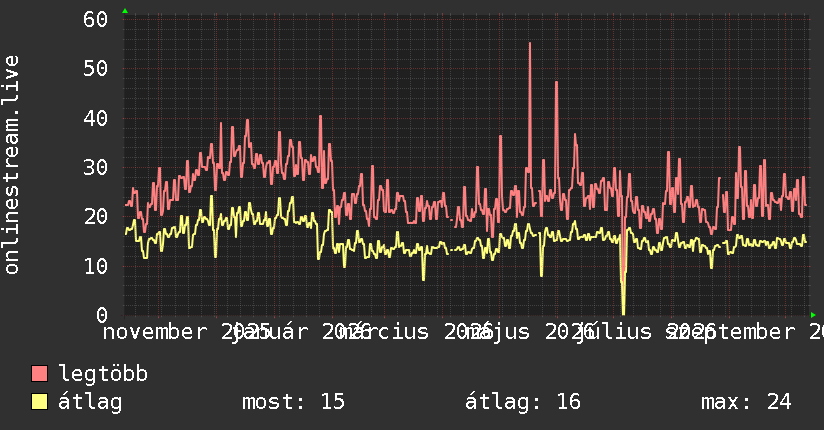Click the vertical axis title 'onlinestream.live'
This screenshot has height=430, width=824.
pyautogui.click(x=12, y=165)
